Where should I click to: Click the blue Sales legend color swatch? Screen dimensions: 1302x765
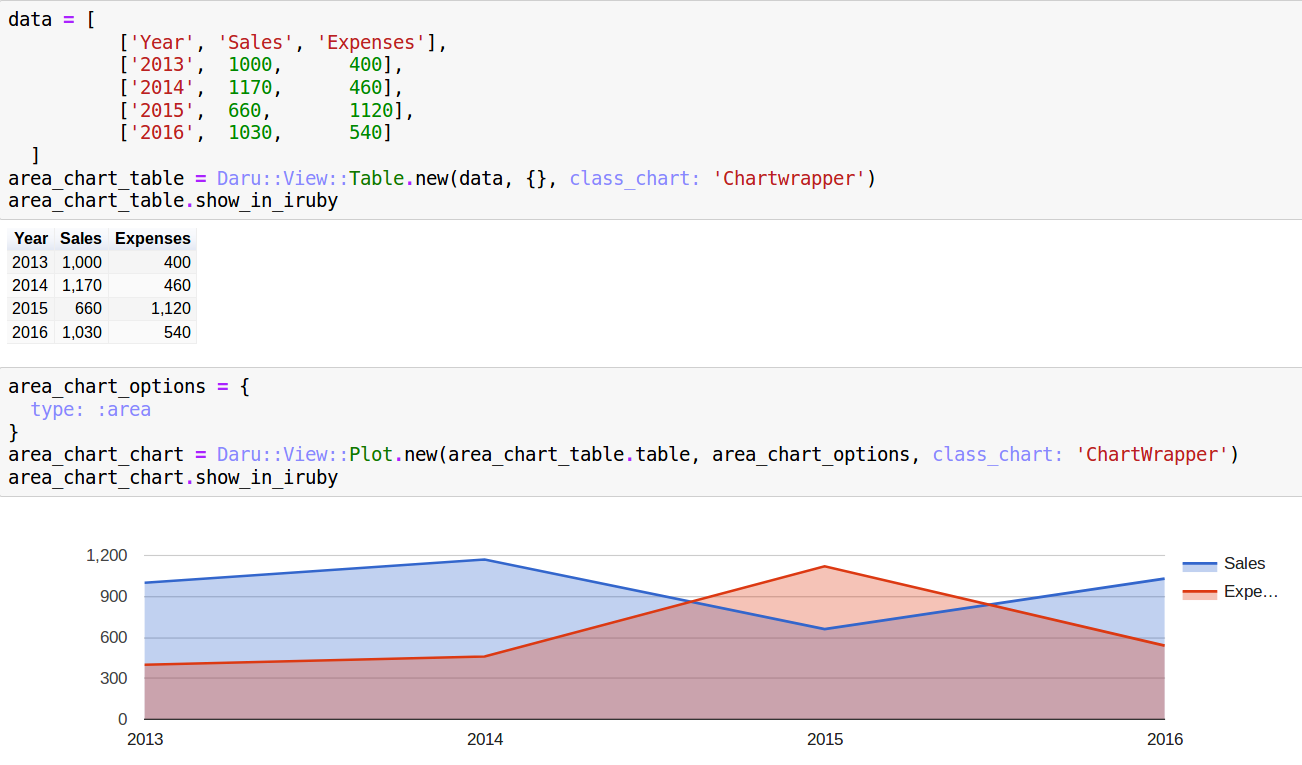[x=1199, y=565]
